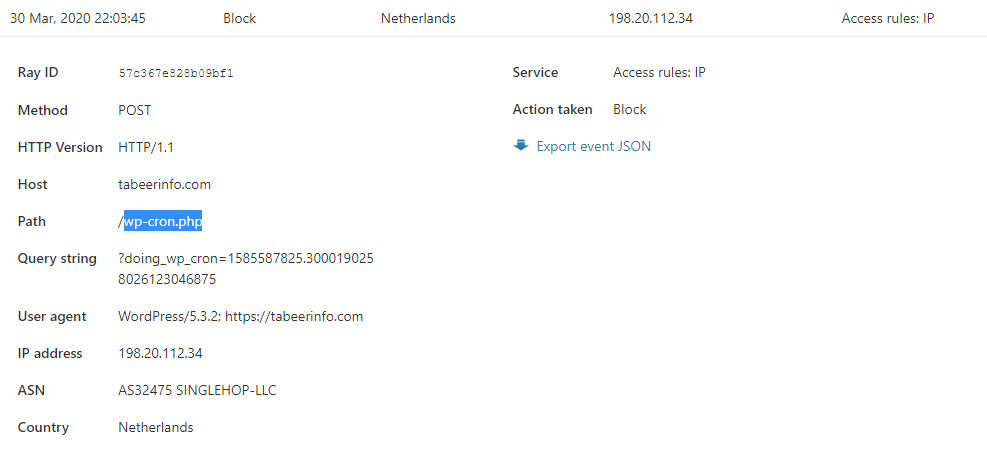The image size is (987, 467).
Task: Click the Export event JSON download icon
Action: [x=520, y=146]
